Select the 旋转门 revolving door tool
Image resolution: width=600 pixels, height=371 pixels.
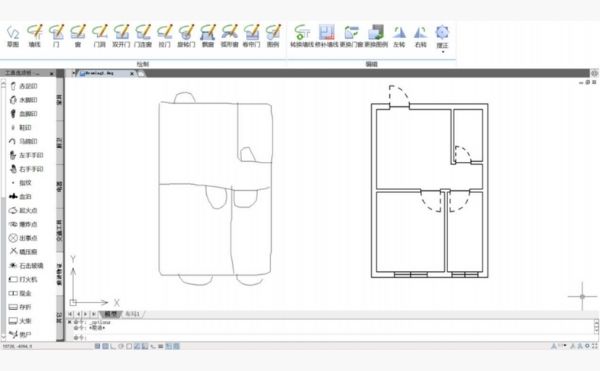186,36
